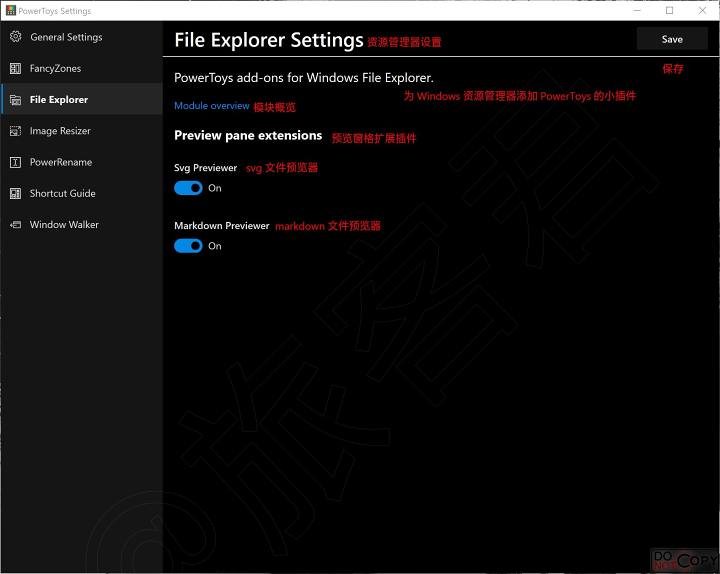The image size is (720, 574).
Task: Click the PowerToys add-ons description text
Action: coord(304,78)
